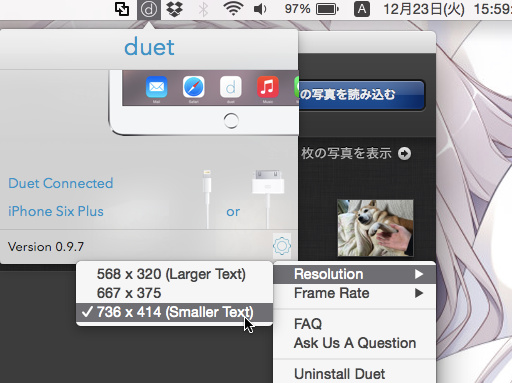Select Uninstall Duet
512x383 pixels.
point(355,374)
